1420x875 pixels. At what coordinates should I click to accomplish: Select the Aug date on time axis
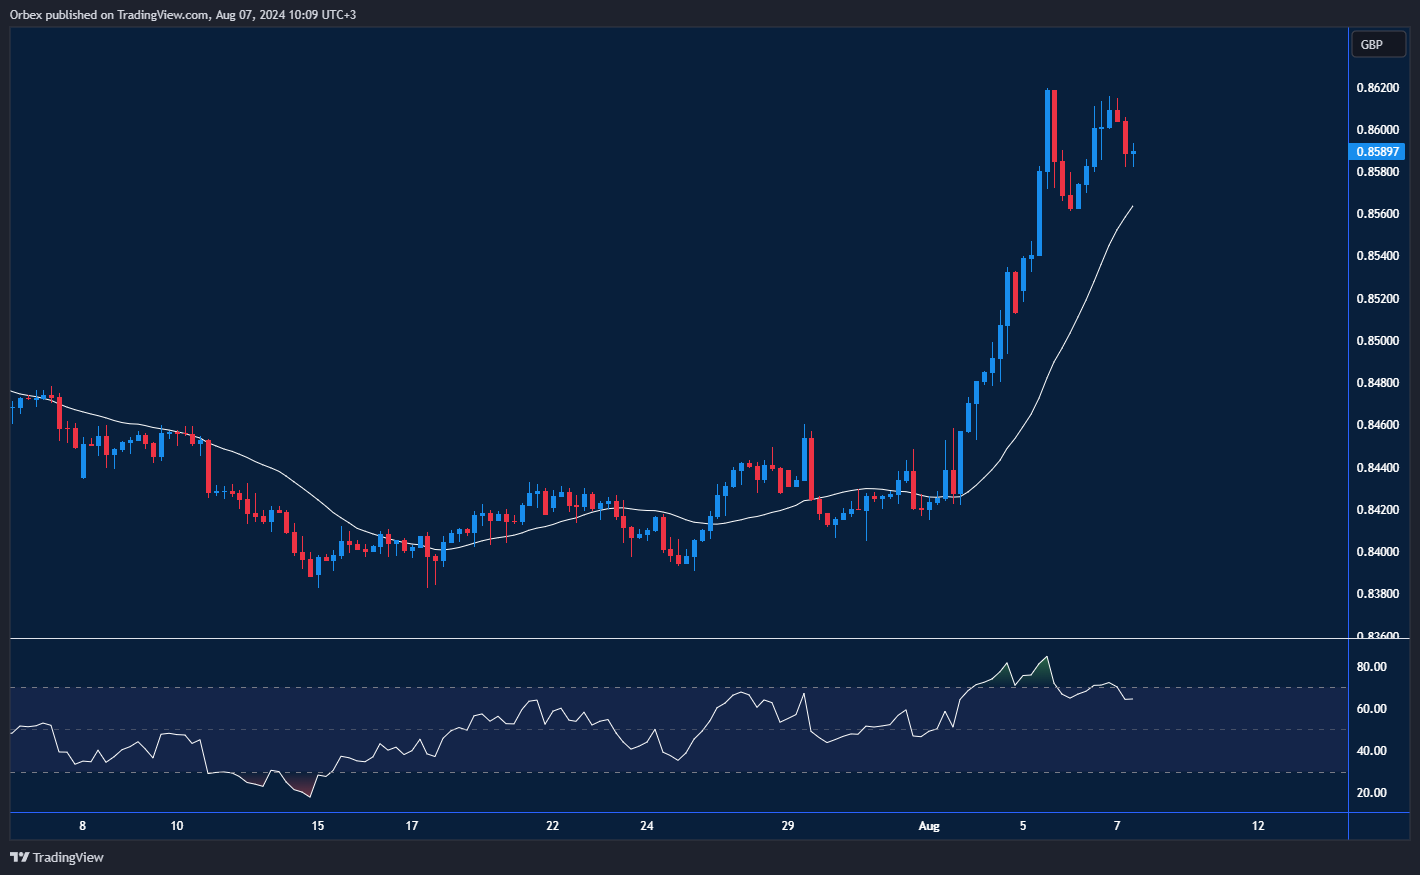(x=929, y=826)
